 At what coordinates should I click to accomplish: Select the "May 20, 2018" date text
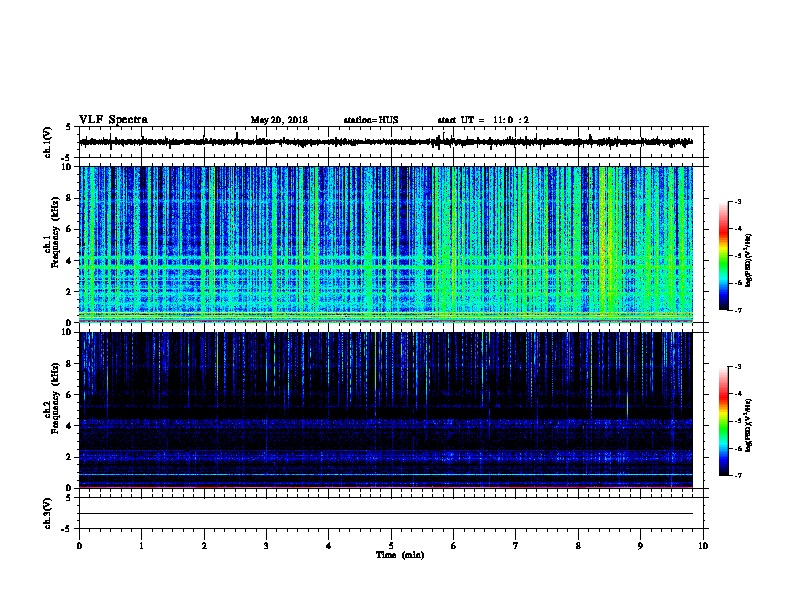coord(279,120)
